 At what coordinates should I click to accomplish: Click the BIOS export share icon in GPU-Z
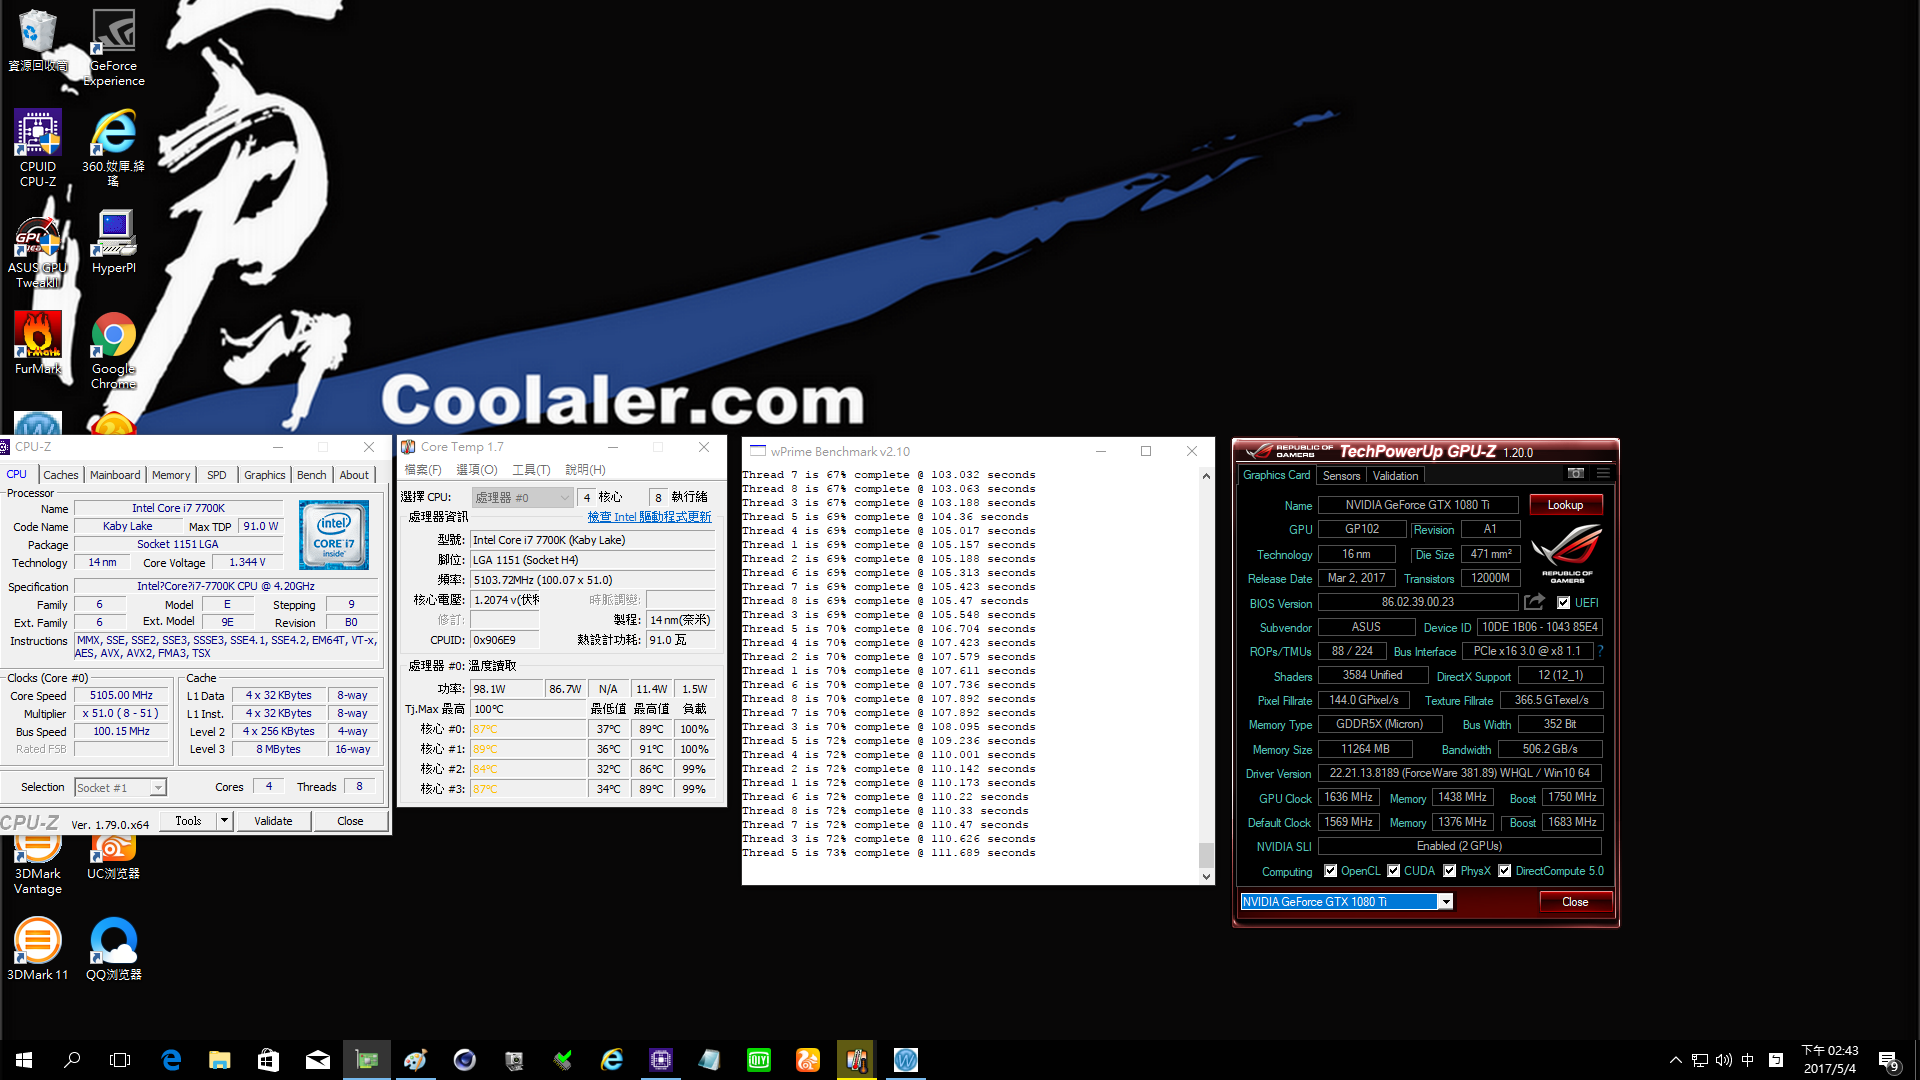(x=1534, y=602)
